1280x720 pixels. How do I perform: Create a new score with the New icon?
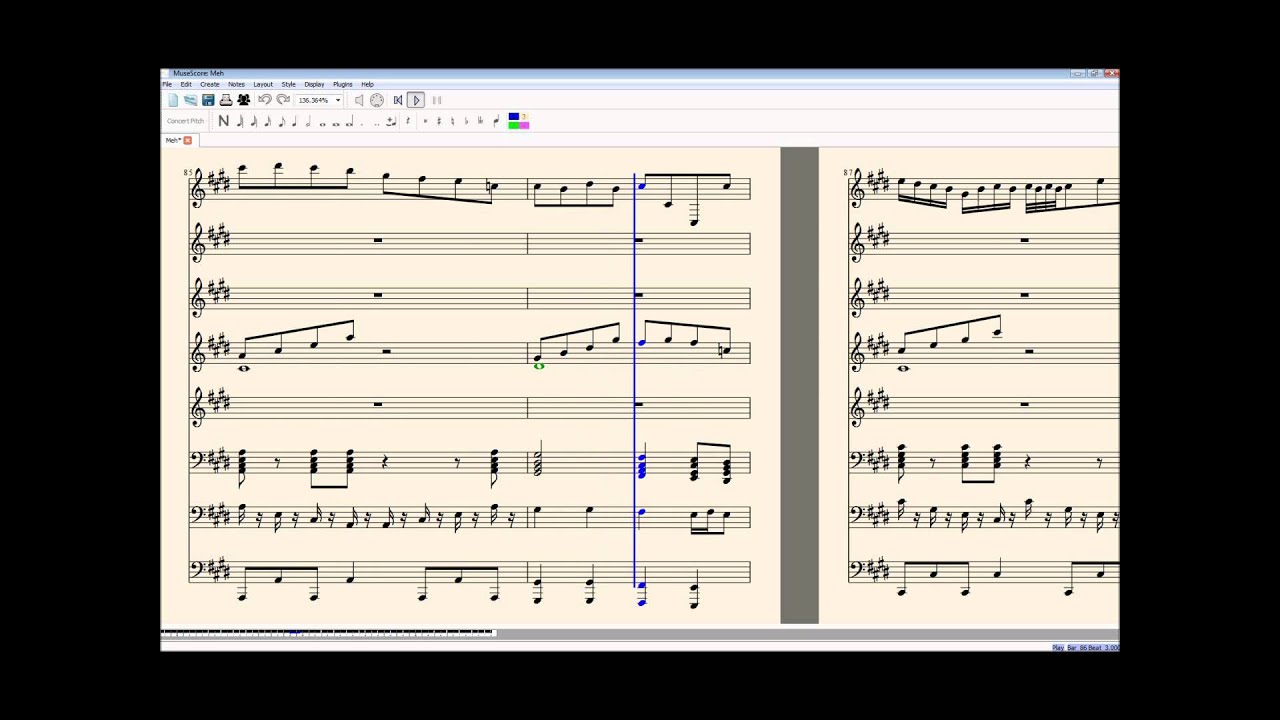point(172,100)
